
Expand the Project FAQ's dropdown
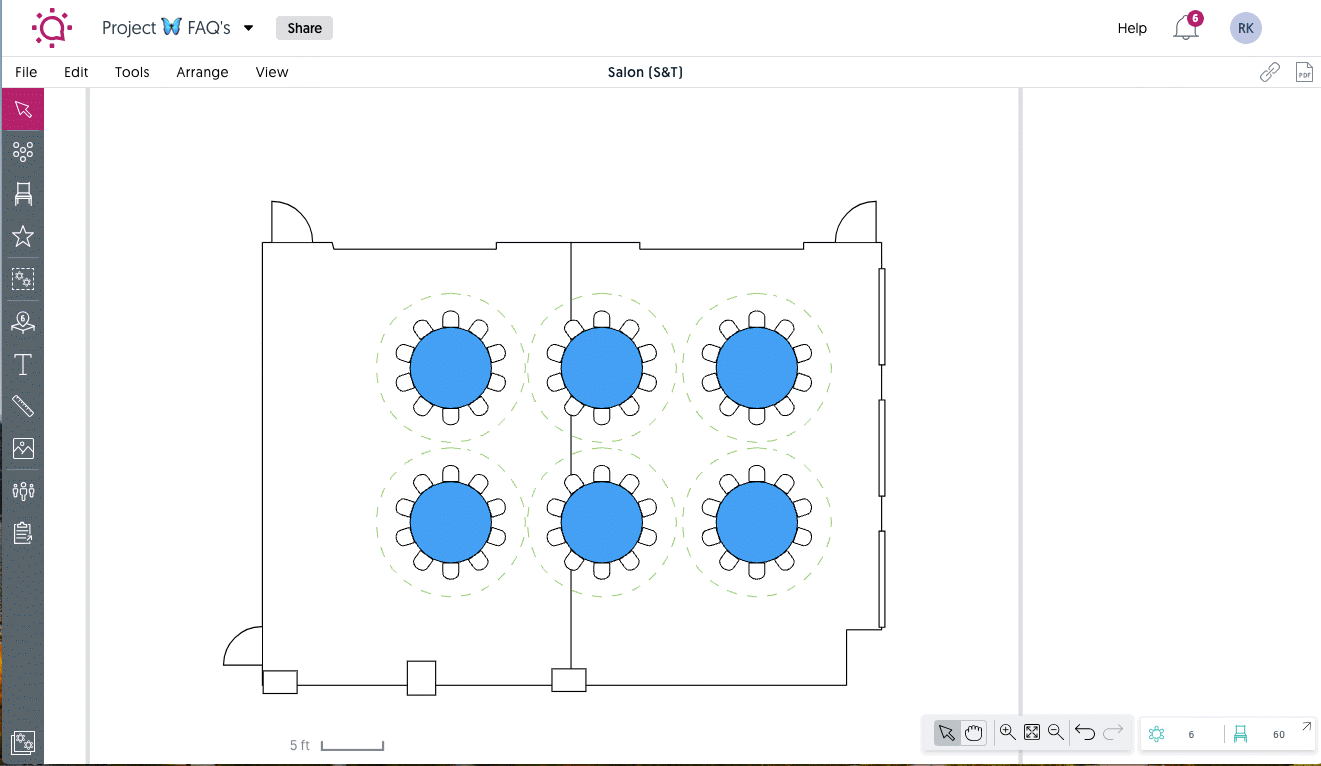click(246, 28)
